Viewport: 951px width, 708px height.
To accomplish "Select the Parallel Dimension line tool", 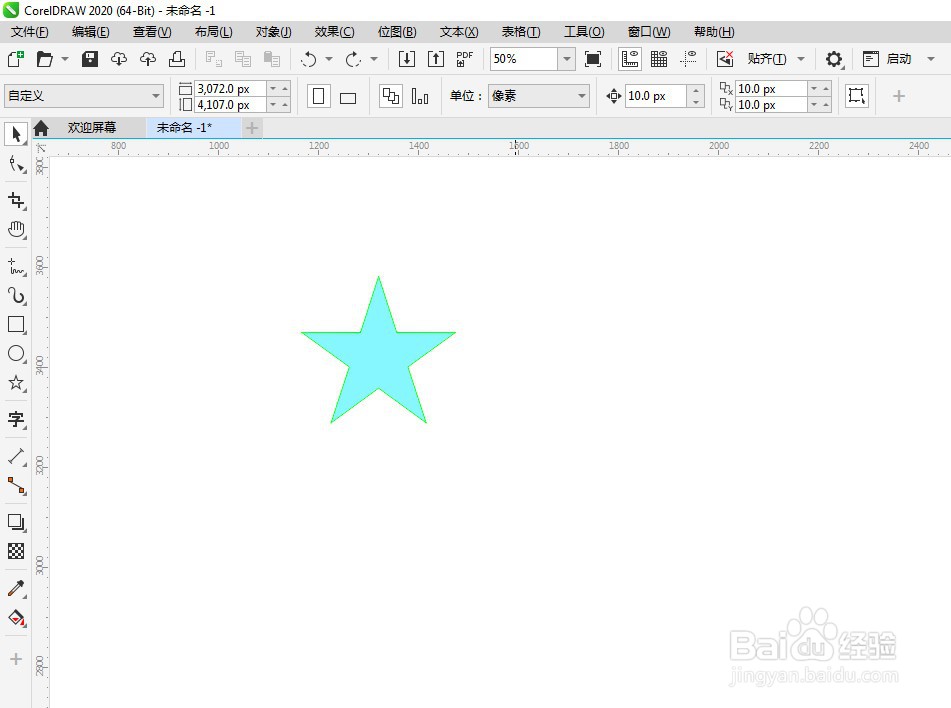I will (x=16, y=456).
